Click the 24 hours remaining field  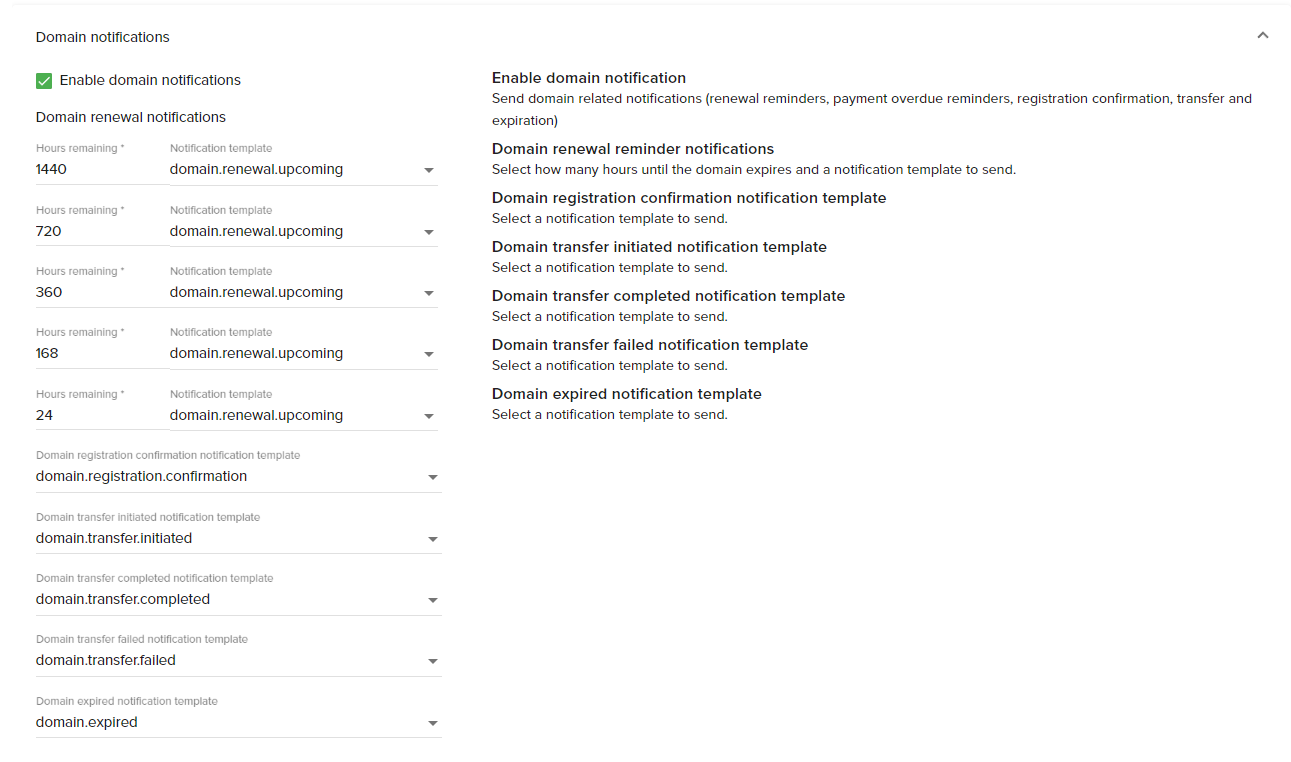pyautogui.click(x=100, y=416)
